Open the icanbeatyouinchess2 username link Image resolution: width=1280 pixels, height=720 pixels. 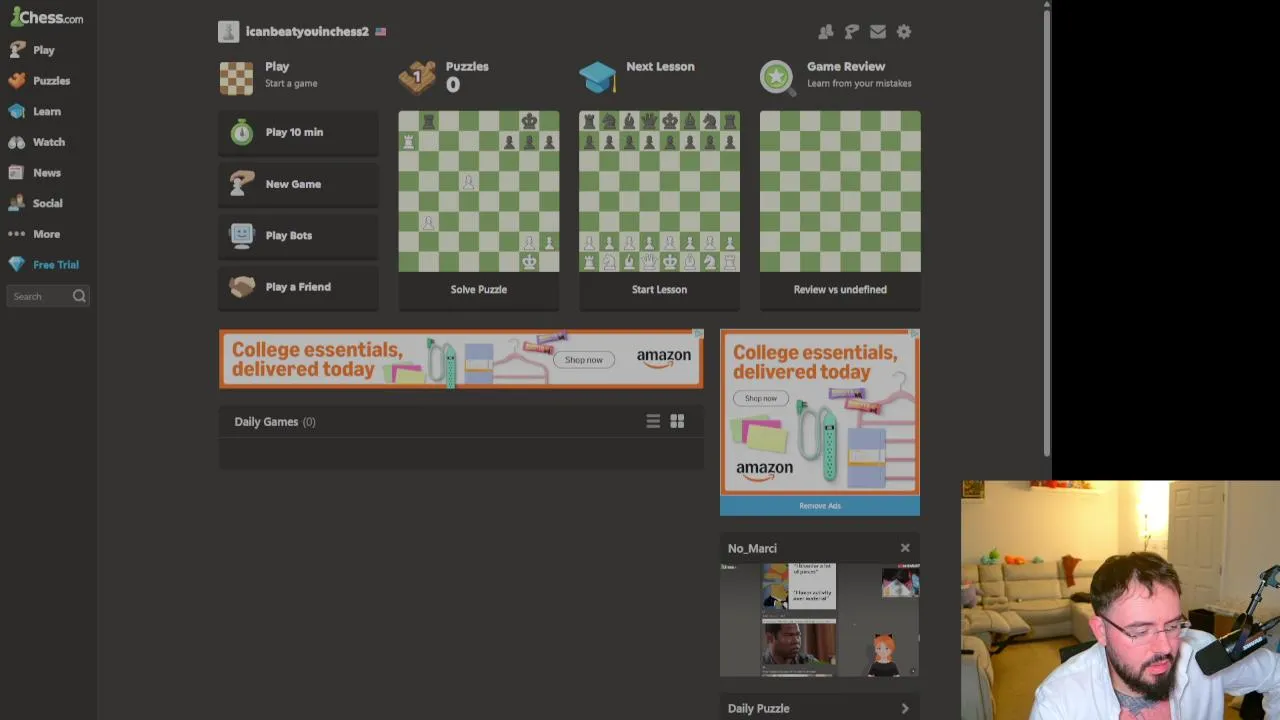(307, 32)
